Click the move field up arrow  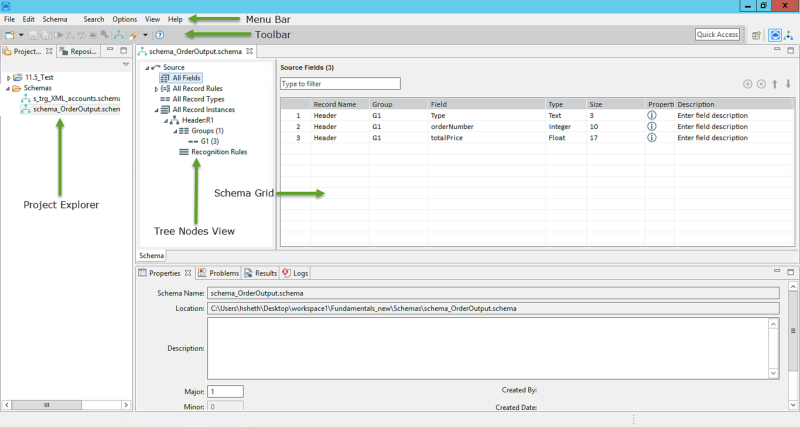point(774,84)
